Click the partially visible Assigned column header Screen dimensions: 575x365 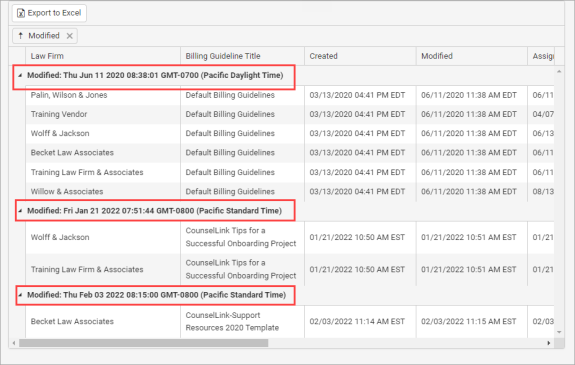coord(541,56)
